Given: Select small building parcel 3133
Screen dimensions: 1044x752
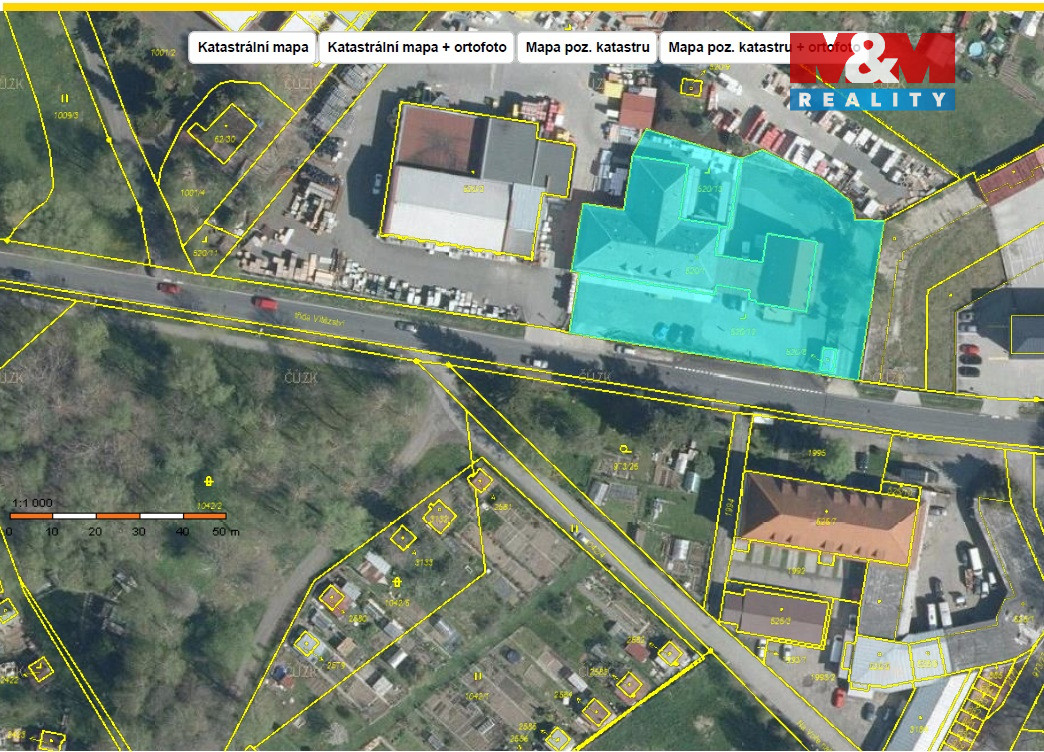Looking at the screenshot, I should 403,538.
